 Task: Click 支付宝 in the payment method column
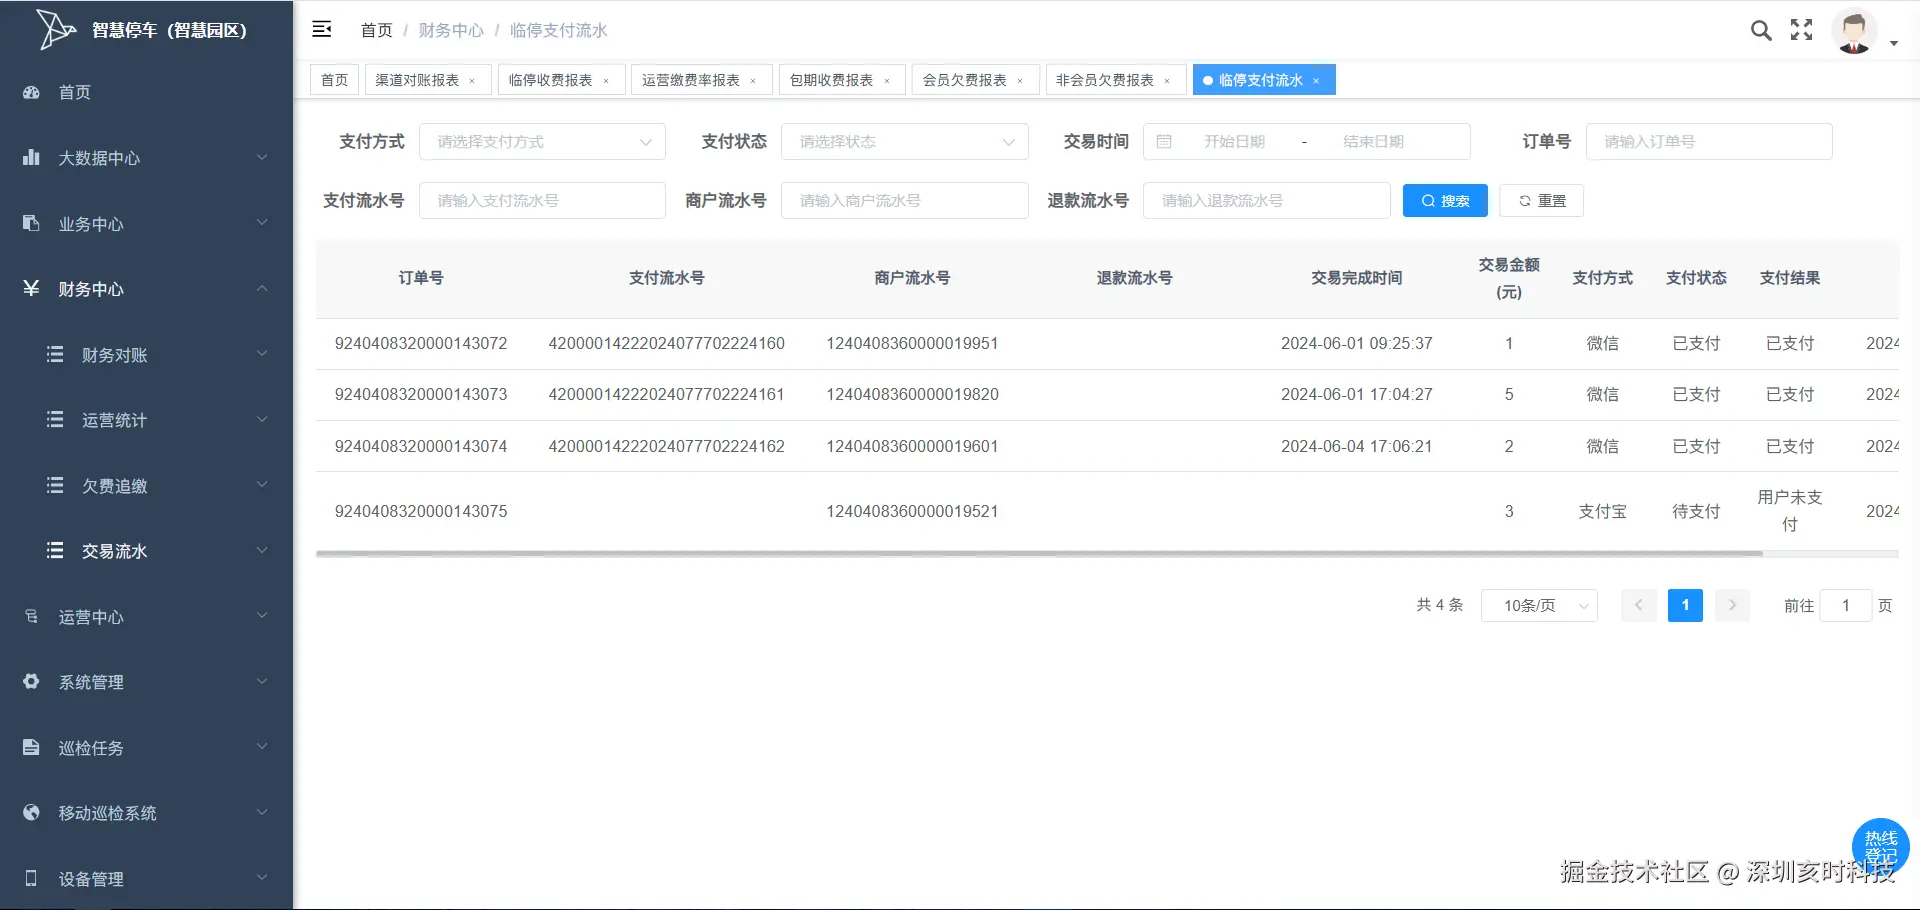1603,511
